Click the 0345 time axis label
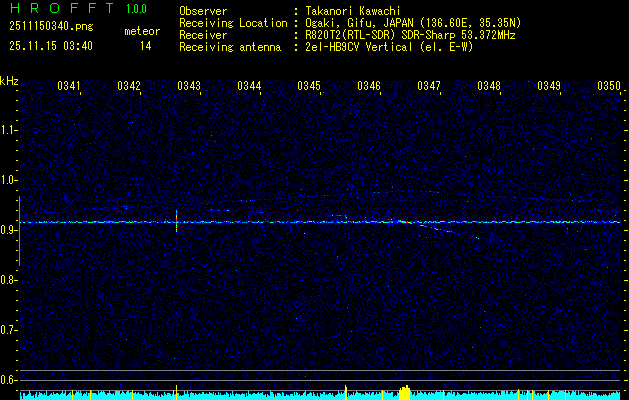 click(x=309, y=86)
